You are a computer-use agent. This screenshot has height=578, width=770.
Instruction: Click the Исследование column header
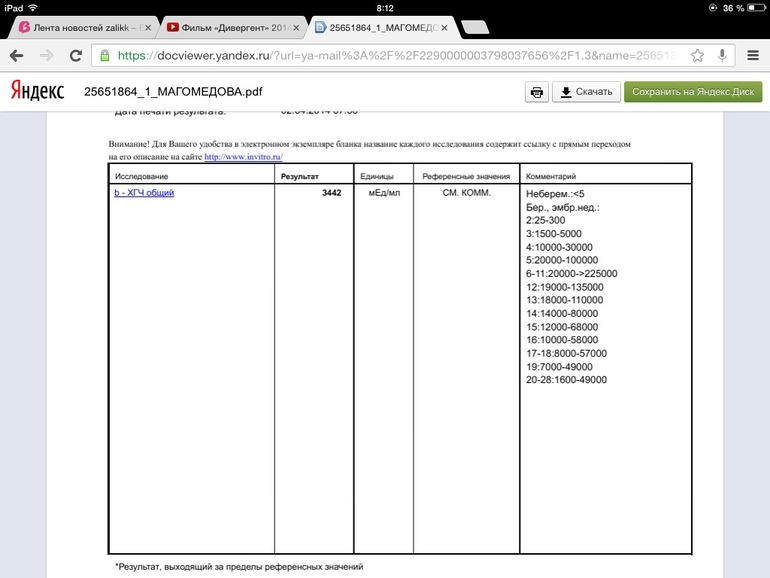[141, 176]
